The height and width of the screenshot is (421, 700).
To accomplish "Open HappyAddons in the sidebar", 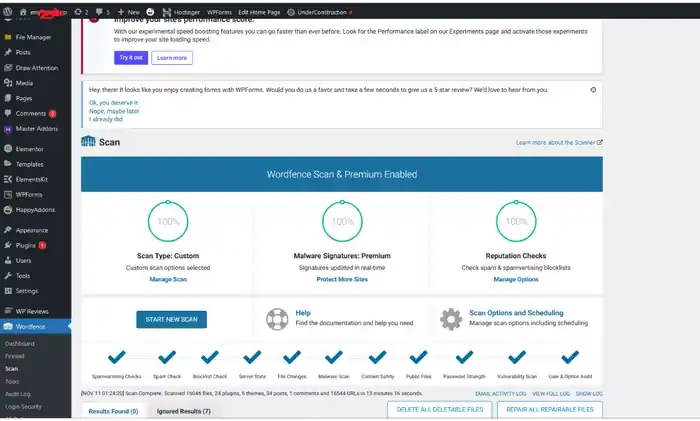I will pyautogui.click(x=35, y=210).
